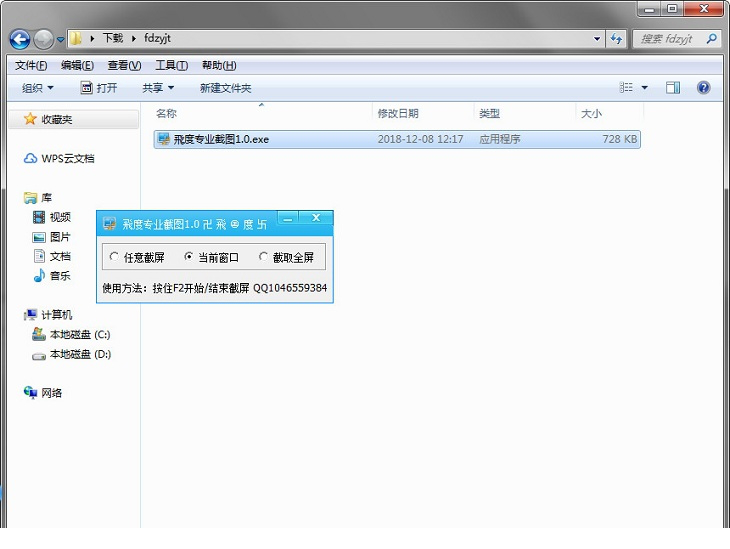Open help via the blue question icon
730x549 pixels.
703,88
